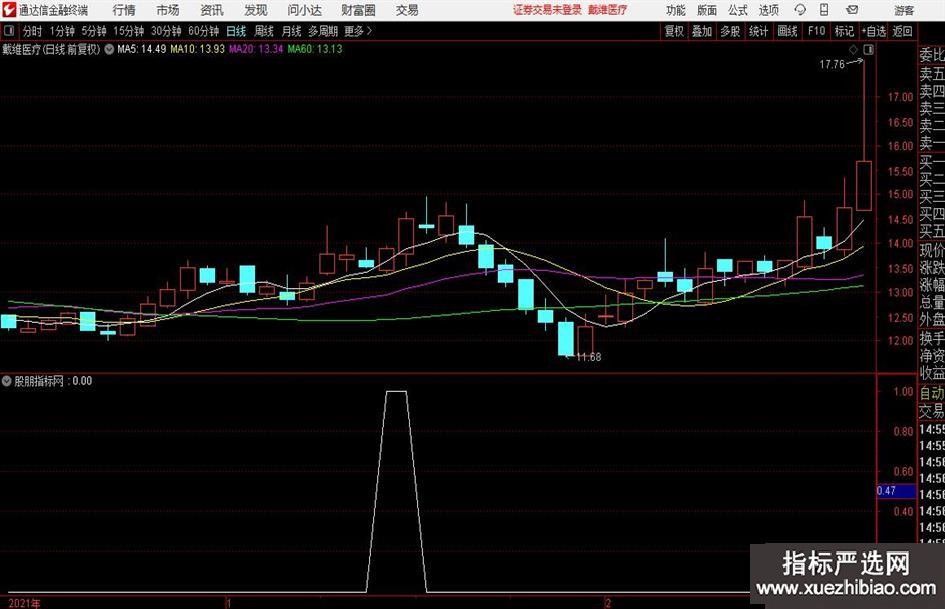The image size is (945, 609).
Task: Switch to 60分钟 period
Action: coord(204,31)
